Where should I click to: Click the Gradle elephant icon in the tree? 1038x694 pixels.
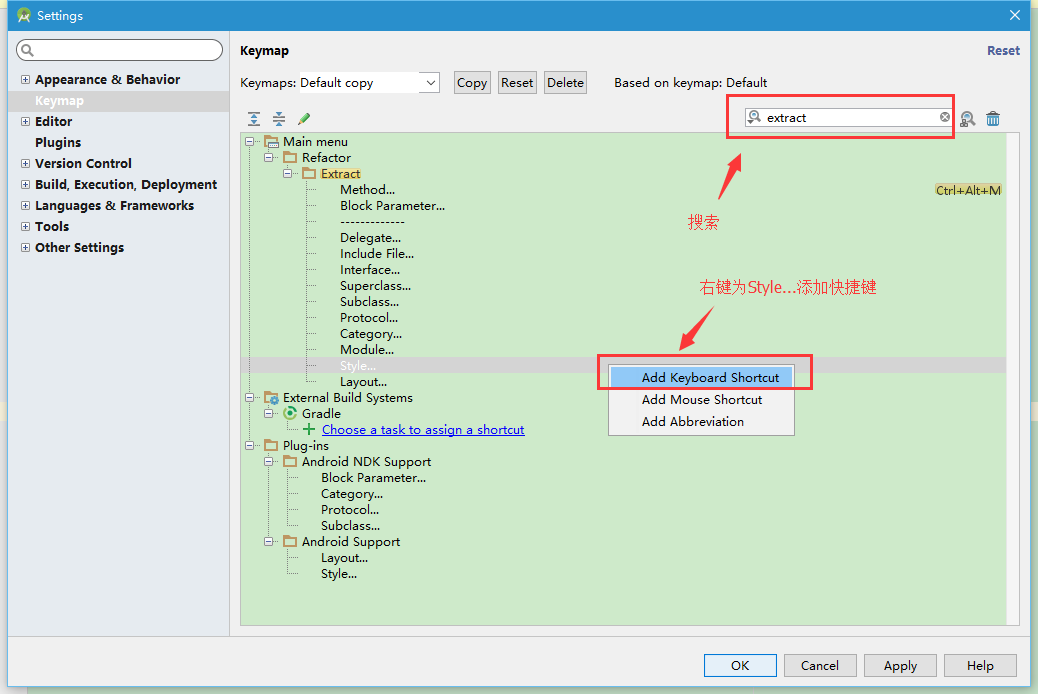pyautogui.click(x=290, y=413)
